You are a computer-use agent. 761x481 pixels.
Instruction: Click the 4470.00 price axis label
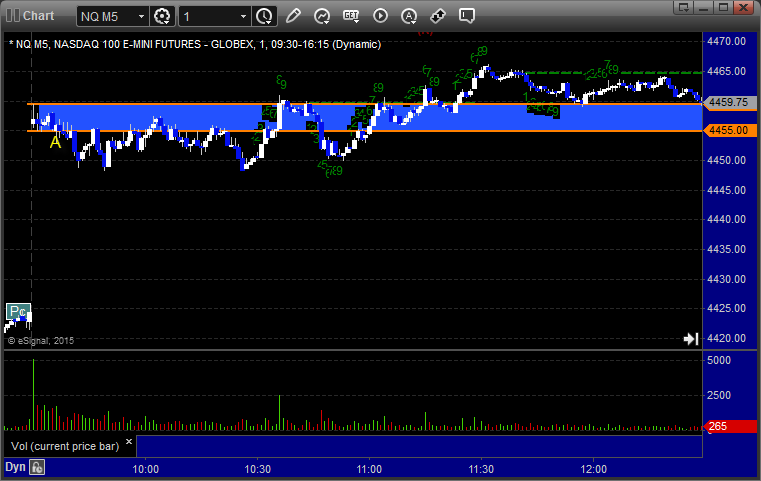click(727, 41)
